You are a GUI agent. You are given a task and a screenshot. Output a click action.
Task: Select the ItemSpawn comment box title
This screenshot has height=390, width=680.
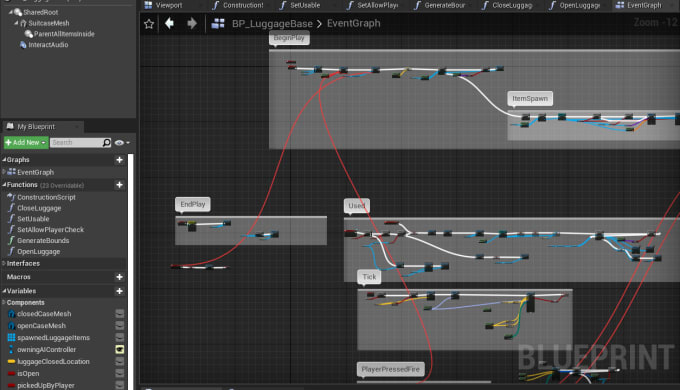pyautogui.click(x=530, y=98)
